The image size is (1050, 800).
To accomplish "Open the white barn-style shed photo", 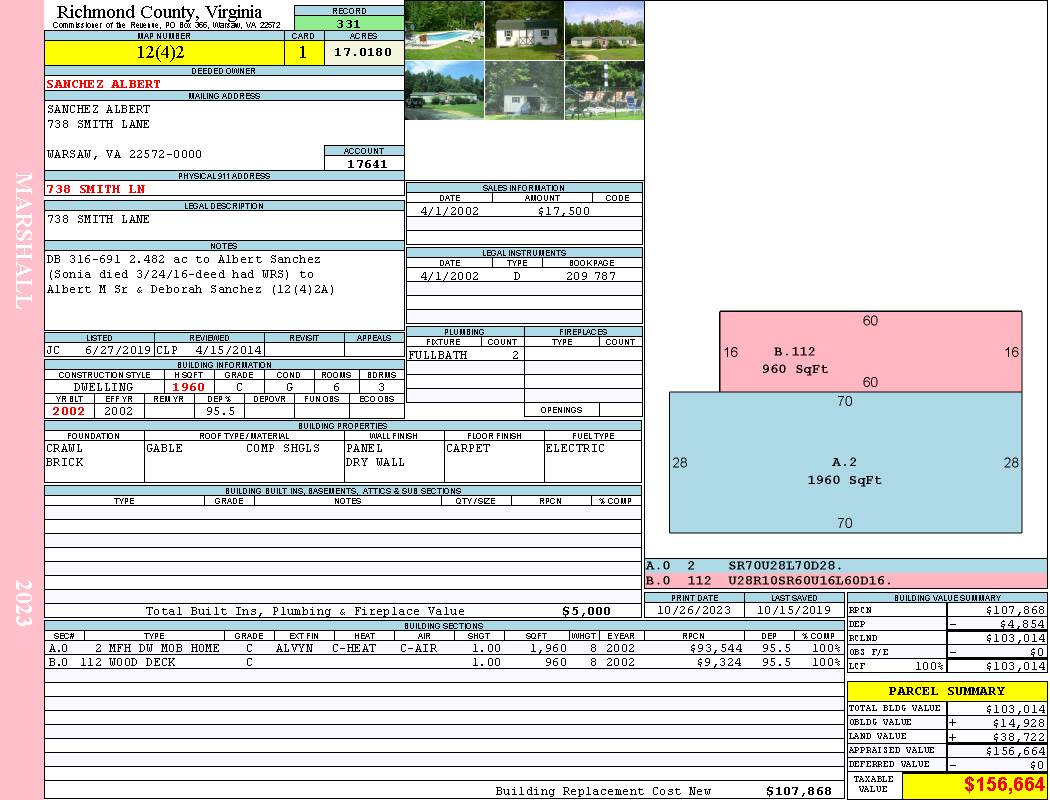I will point(524,30).
